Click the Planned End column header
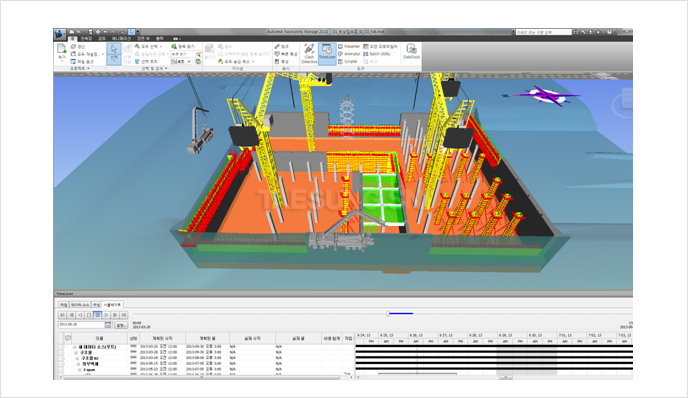This screenshot has width=688, height=398. click(207, 338)
